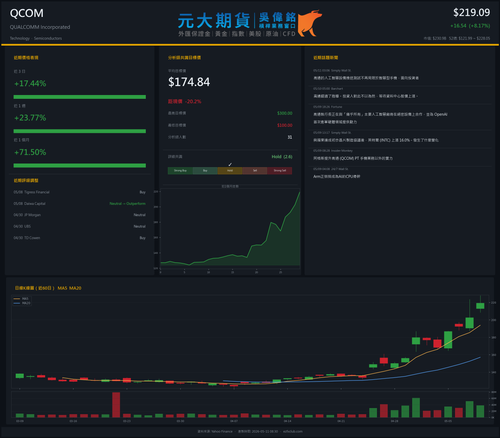Viewport: 500px width, 438px height.
Task: Select the UBS rating row
Action: pos(80,226)
